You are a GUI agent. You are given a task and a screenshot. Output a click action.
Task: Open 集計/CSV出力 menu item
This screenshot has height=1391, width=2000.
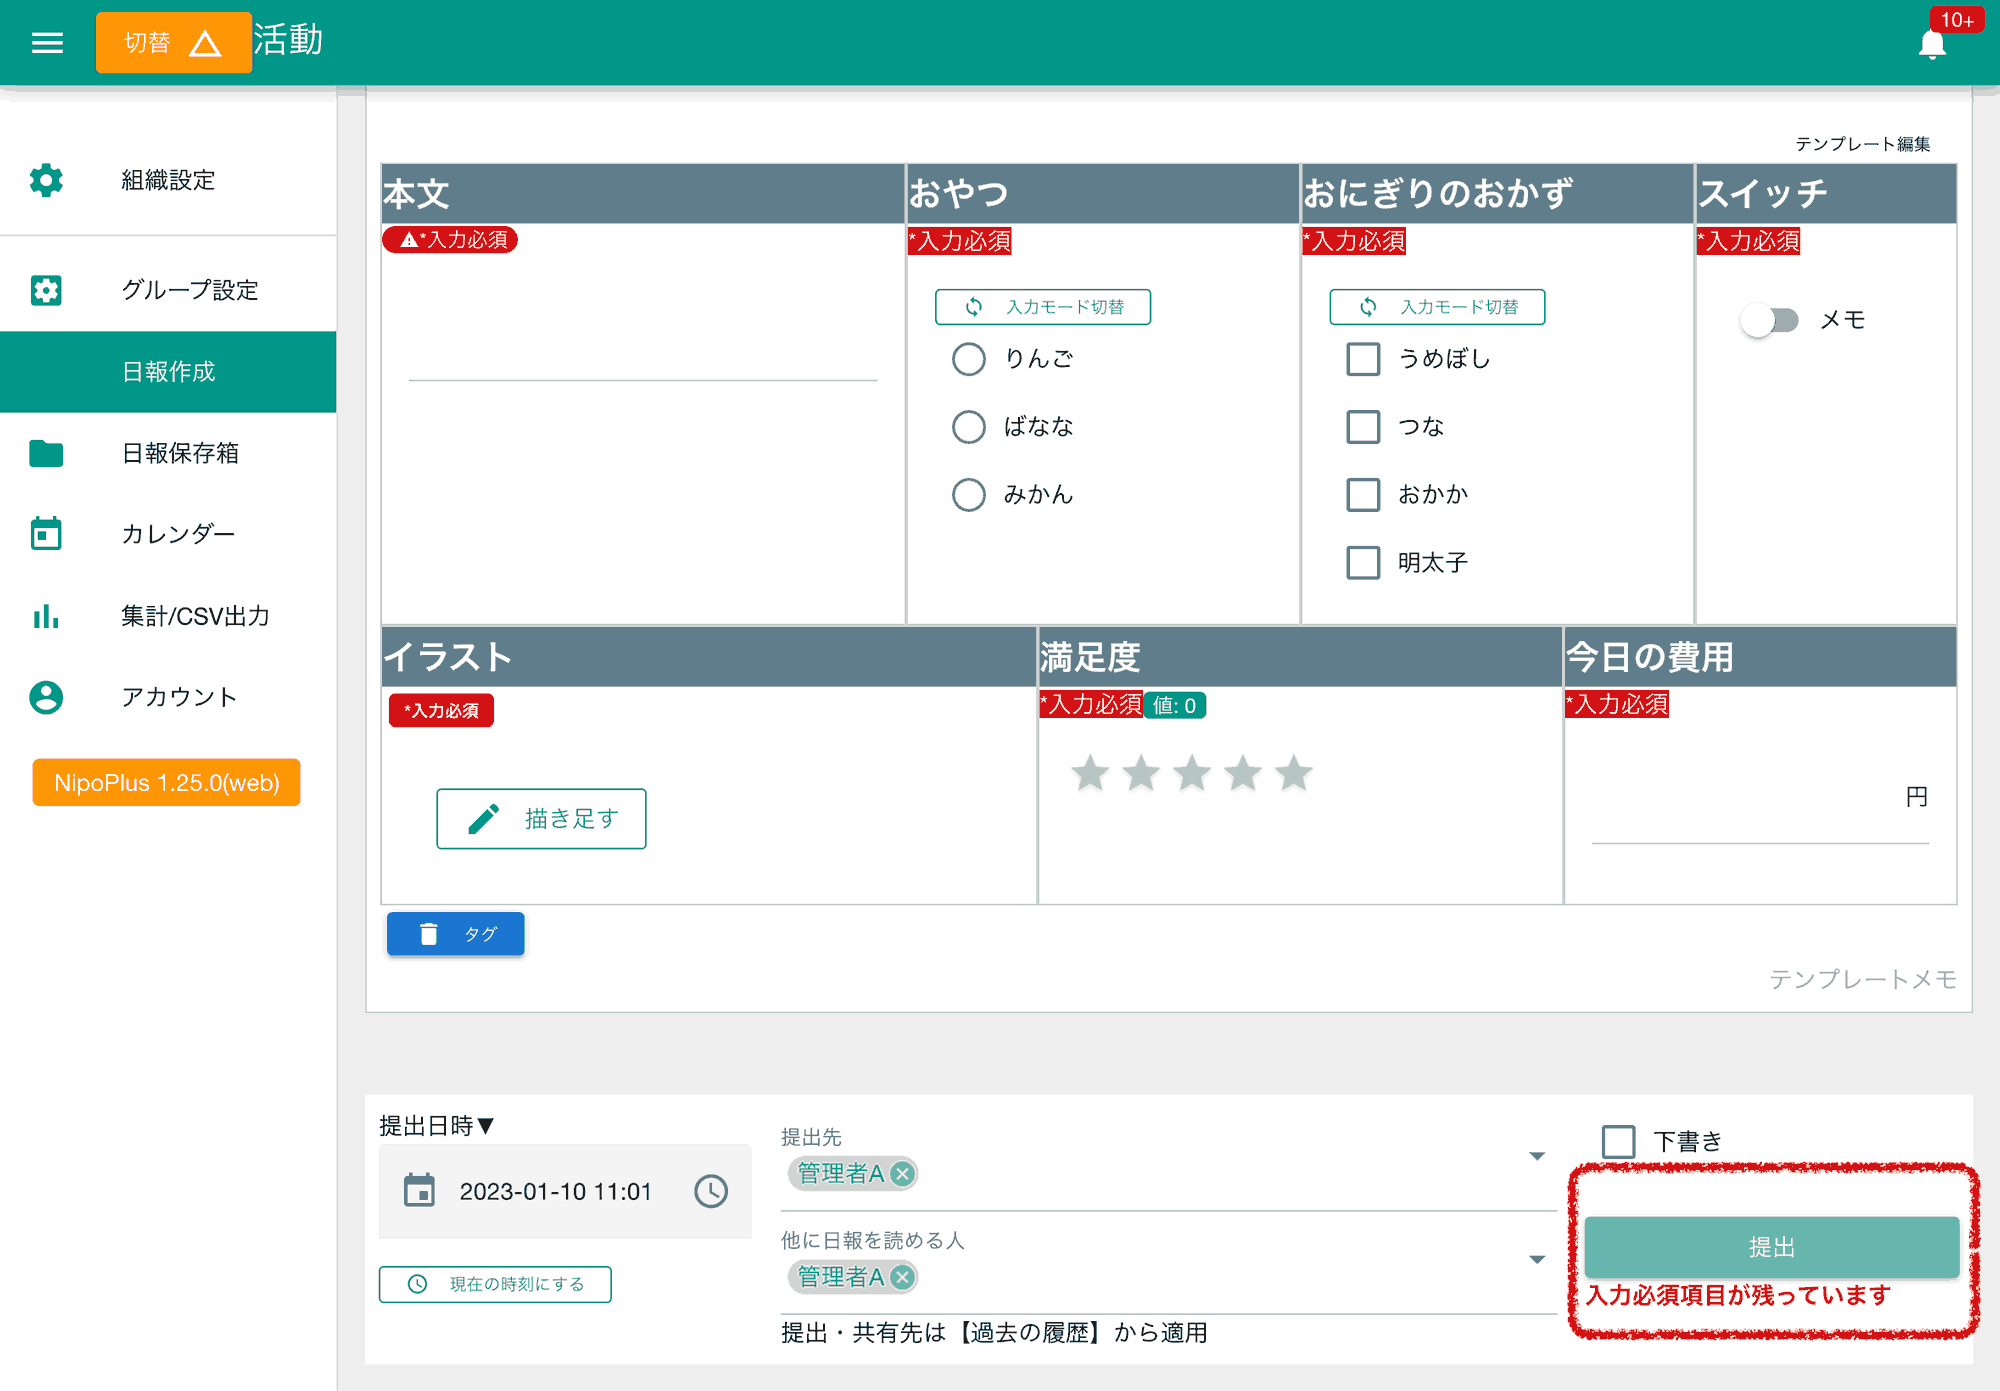pos(195,616)
